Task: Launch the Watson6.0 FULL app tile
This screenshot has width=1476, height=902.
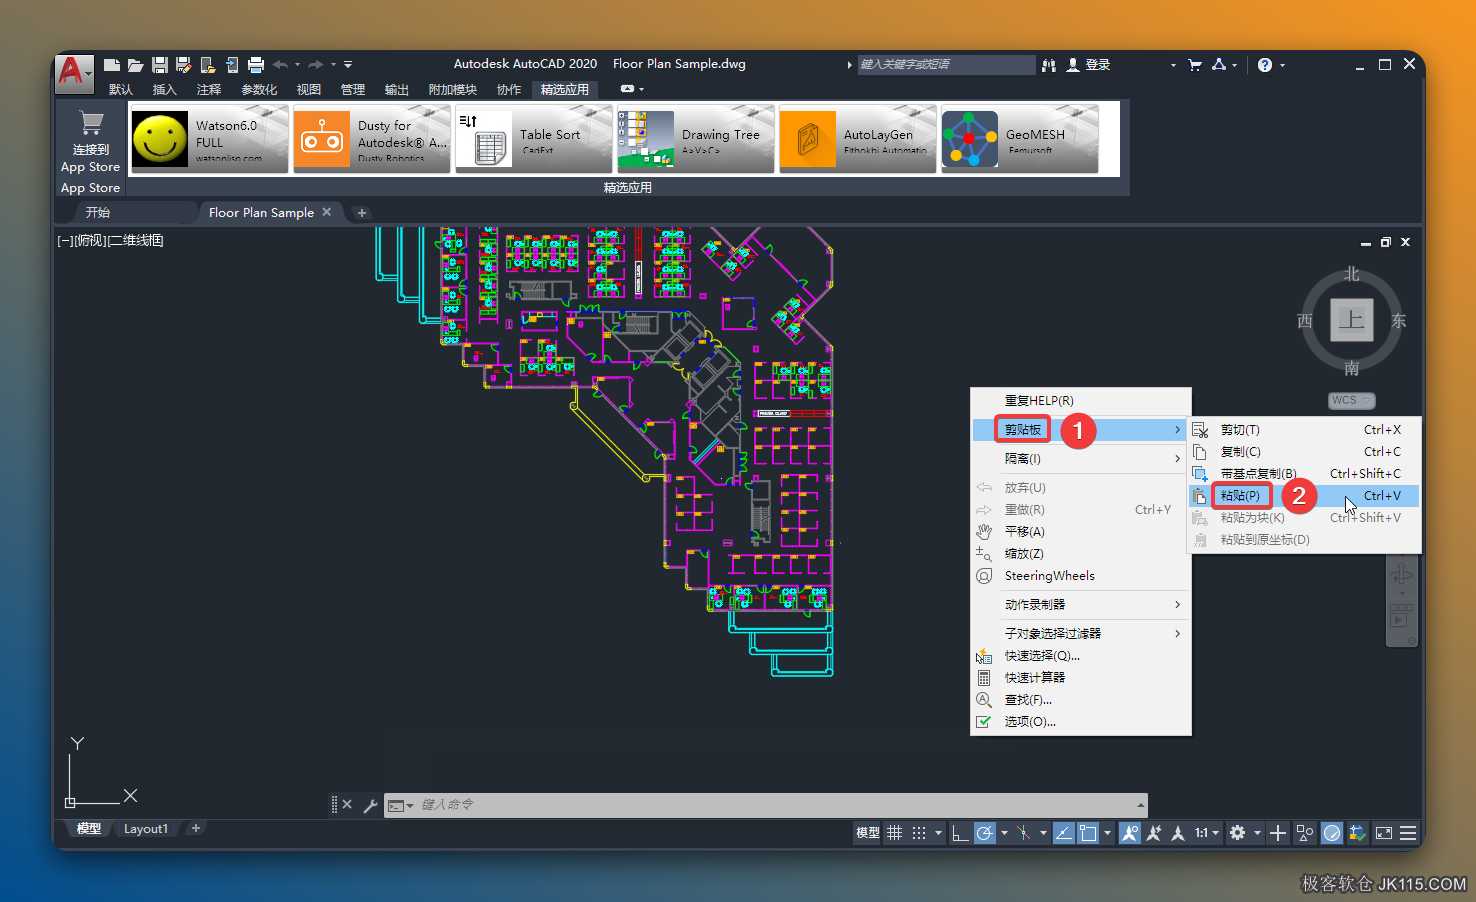Action: coord(209,139)
